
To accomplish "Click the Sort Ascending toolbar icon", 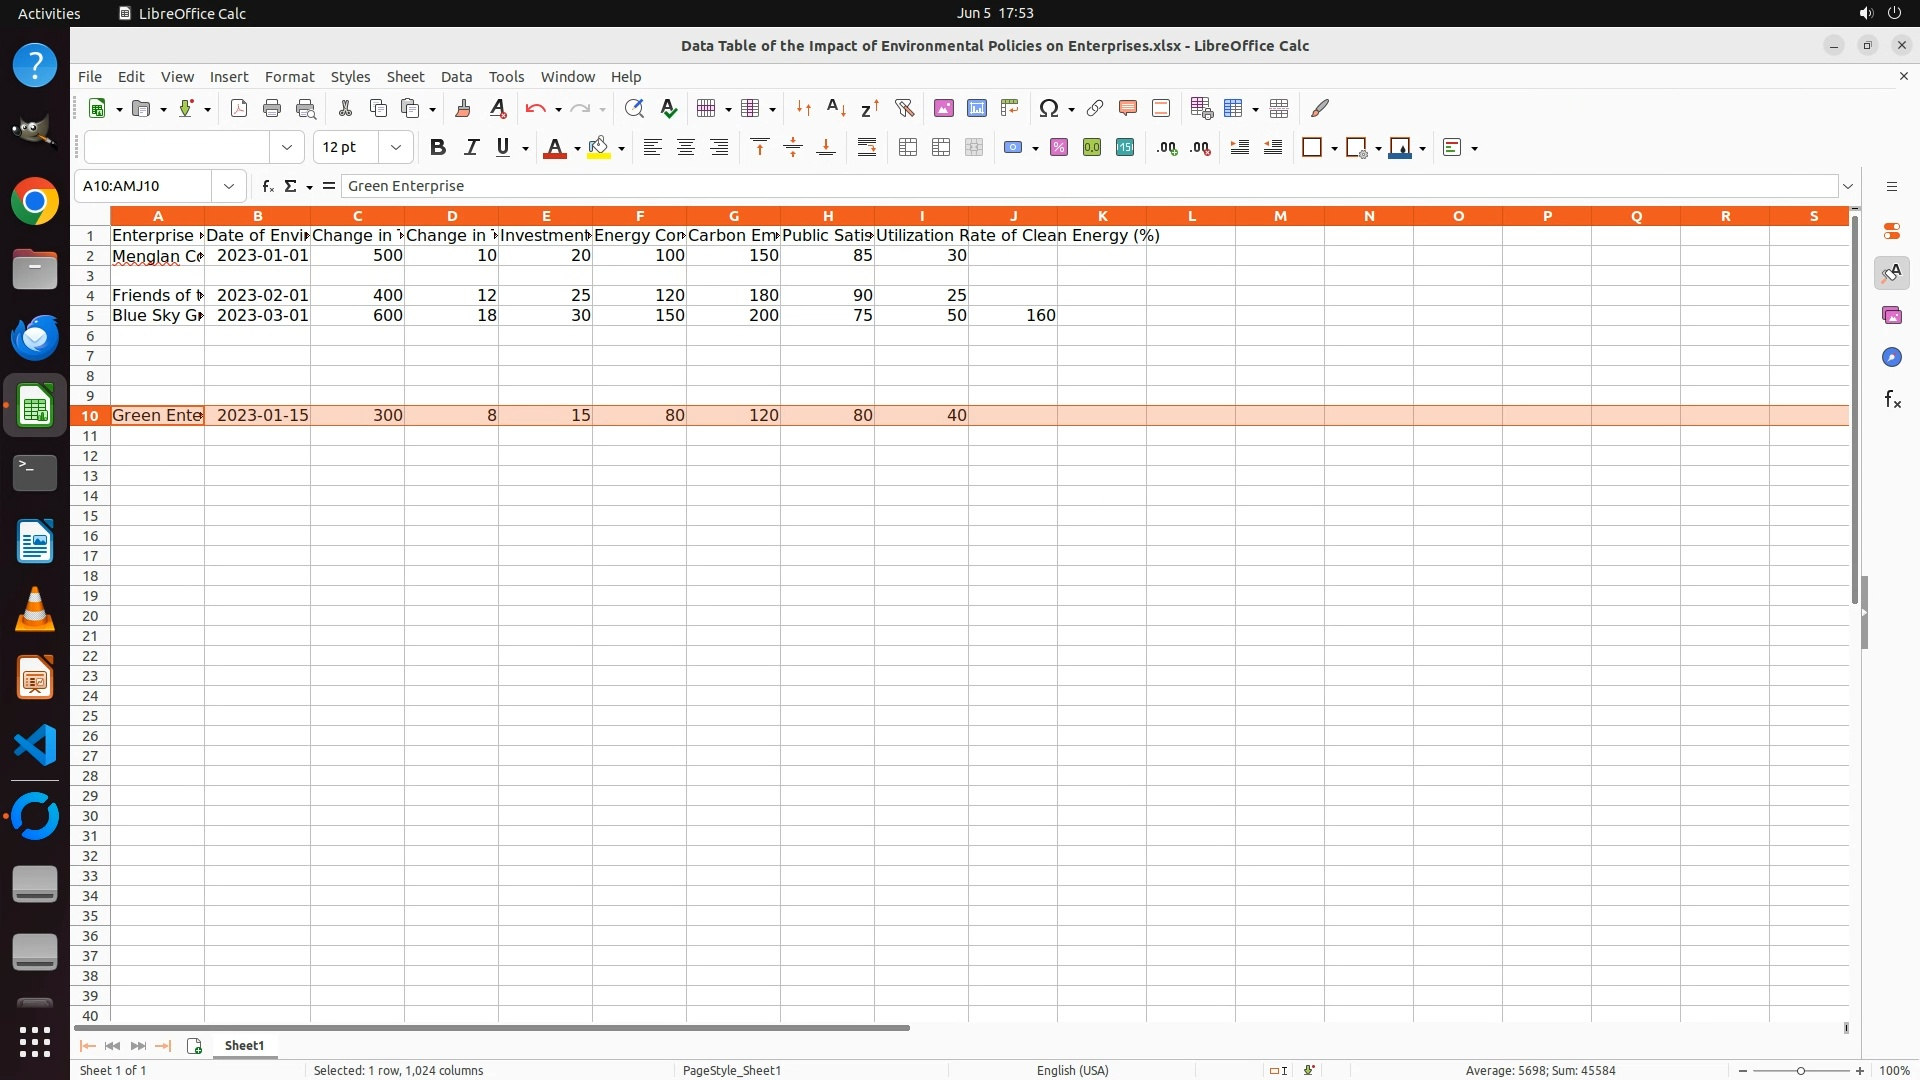I will 836,108.
